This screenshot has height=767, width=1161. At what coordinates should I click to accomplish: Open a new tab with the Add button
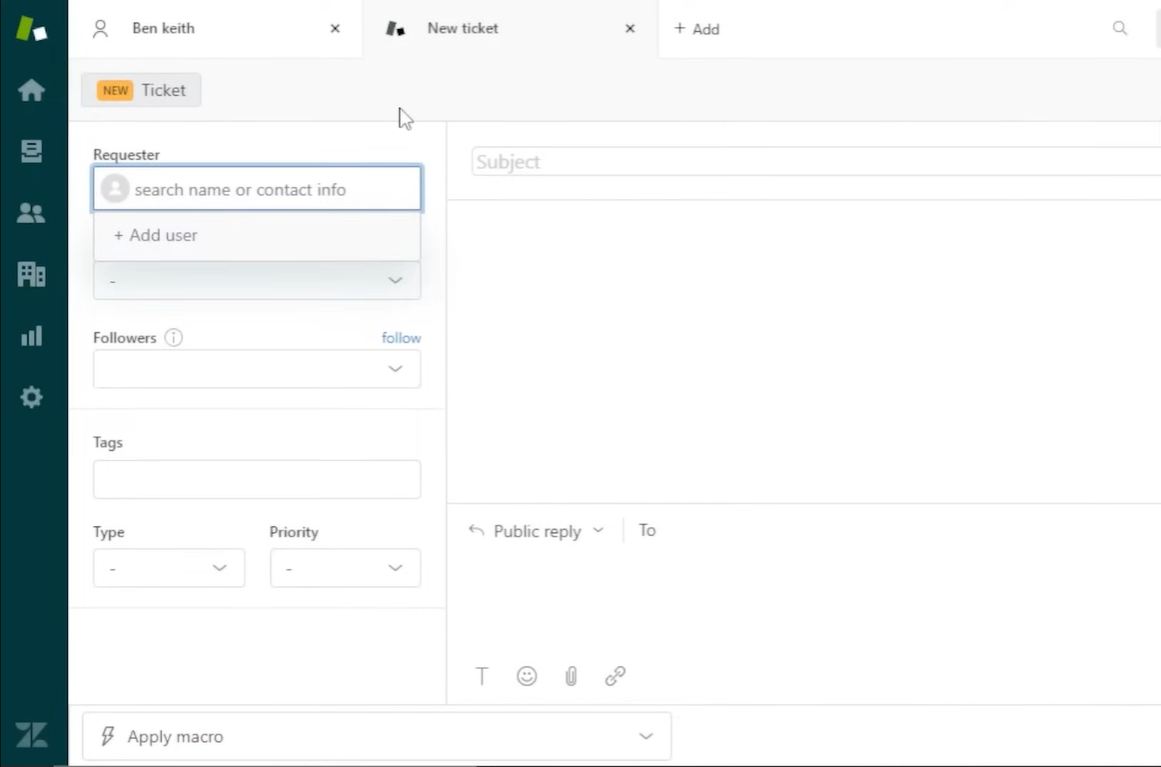(x=697, y=29)
